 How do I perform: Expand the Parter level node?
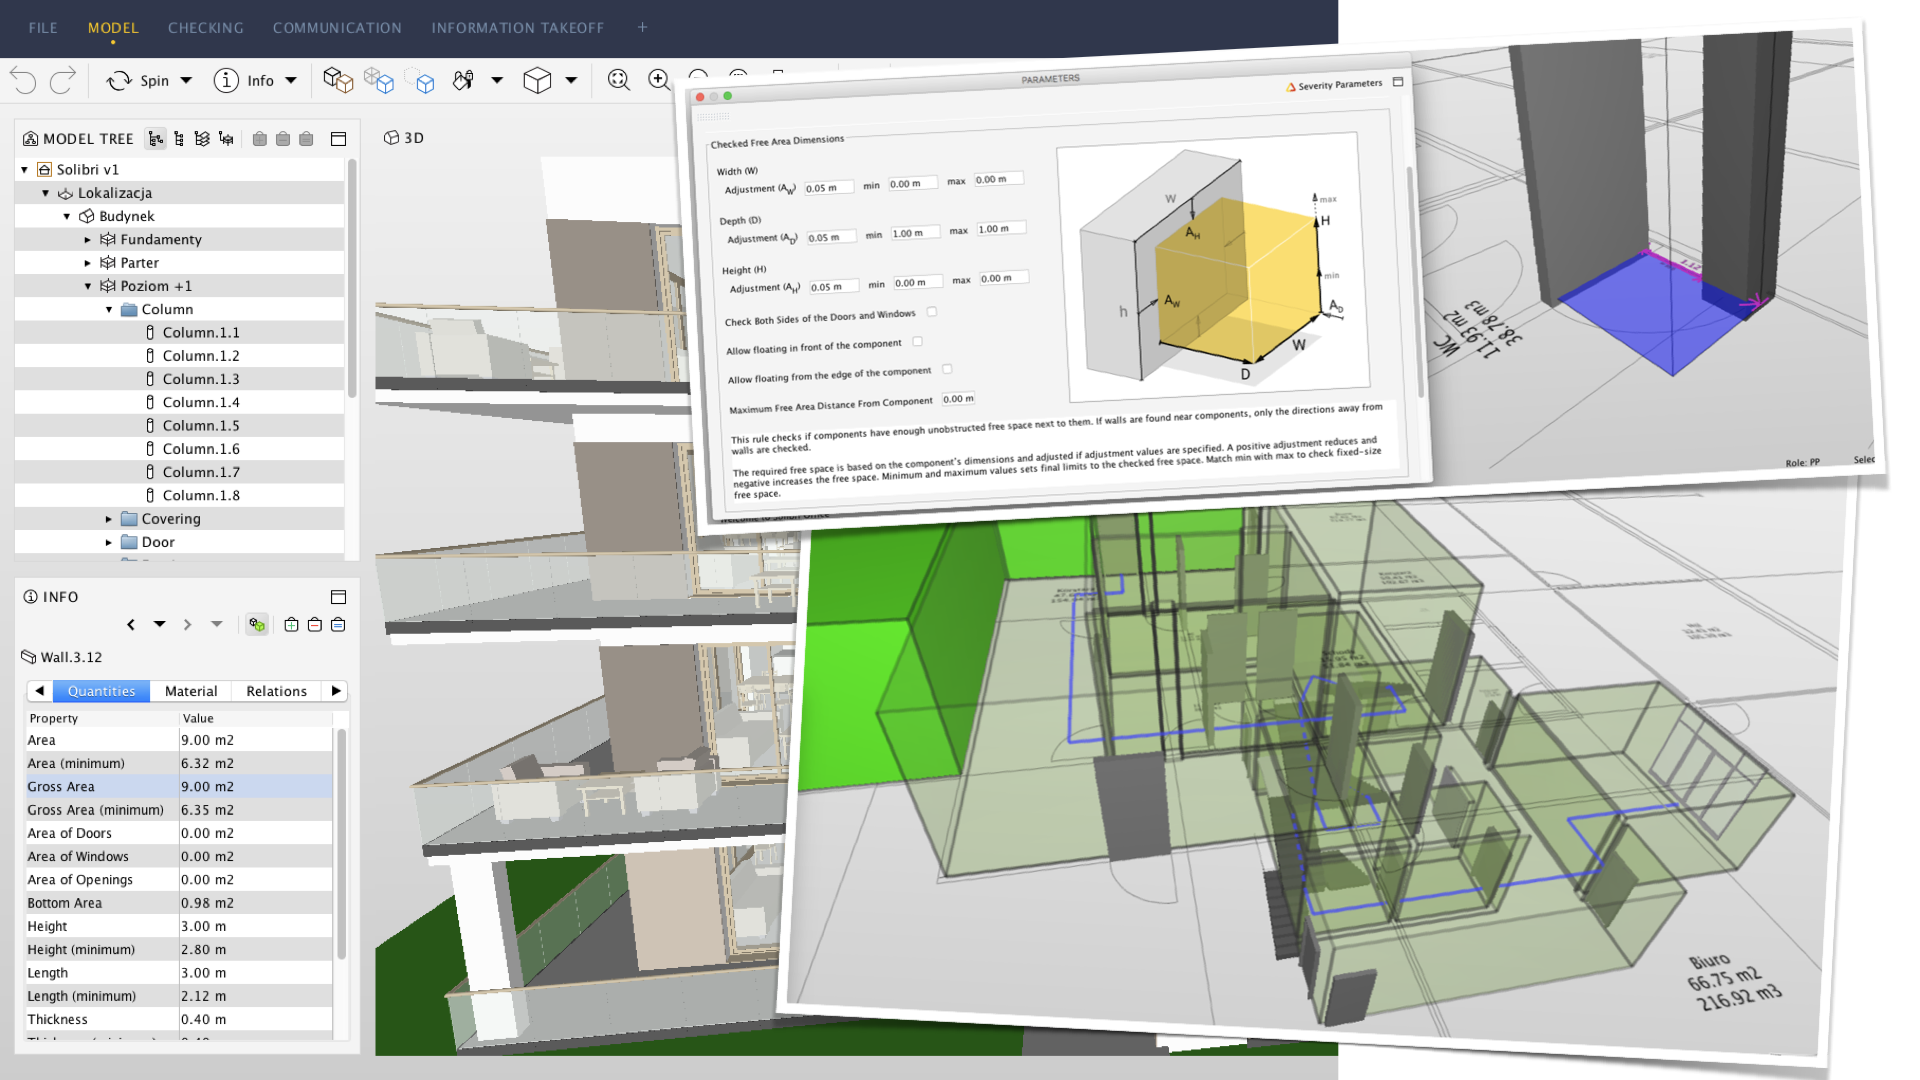pyautogui.click(x=88, y=263)
